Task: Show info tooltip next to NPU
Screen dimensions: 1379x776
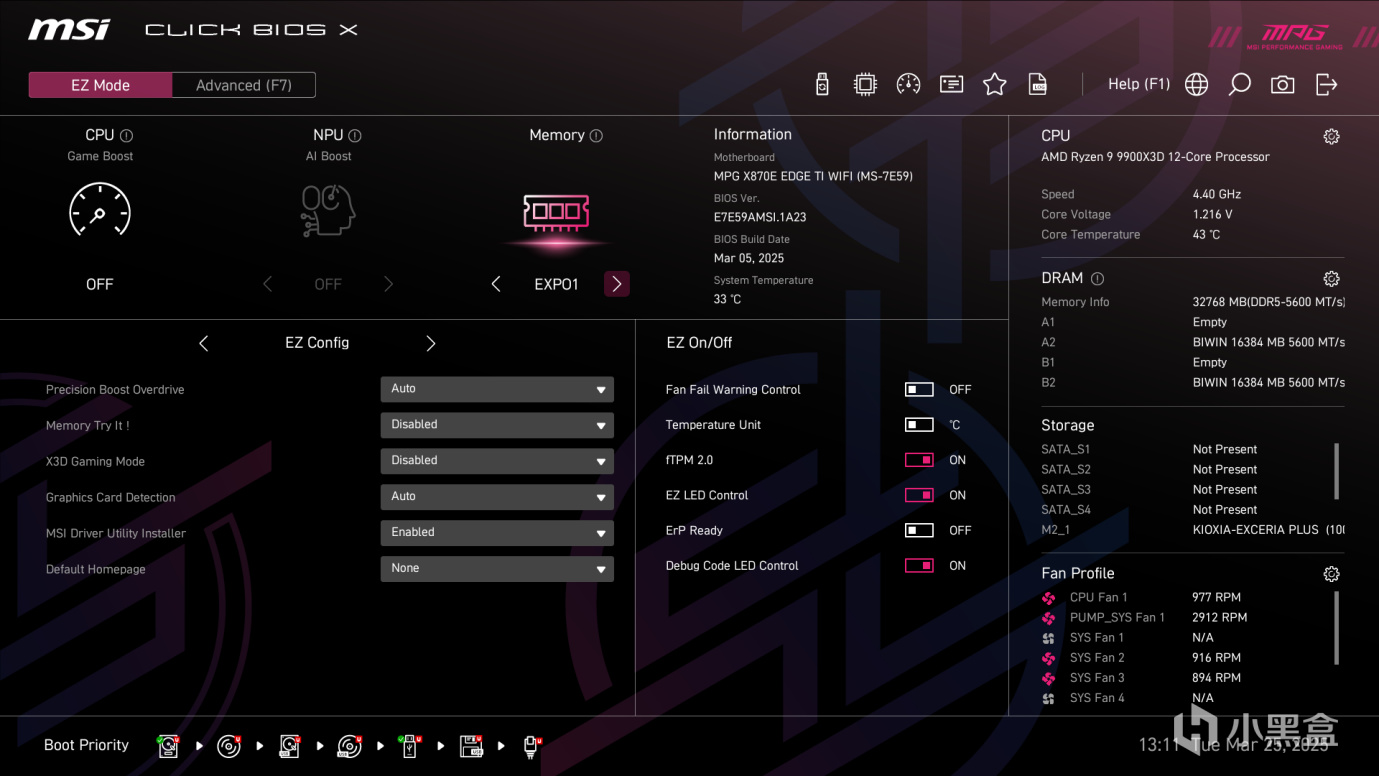Action: click(355, 136)
